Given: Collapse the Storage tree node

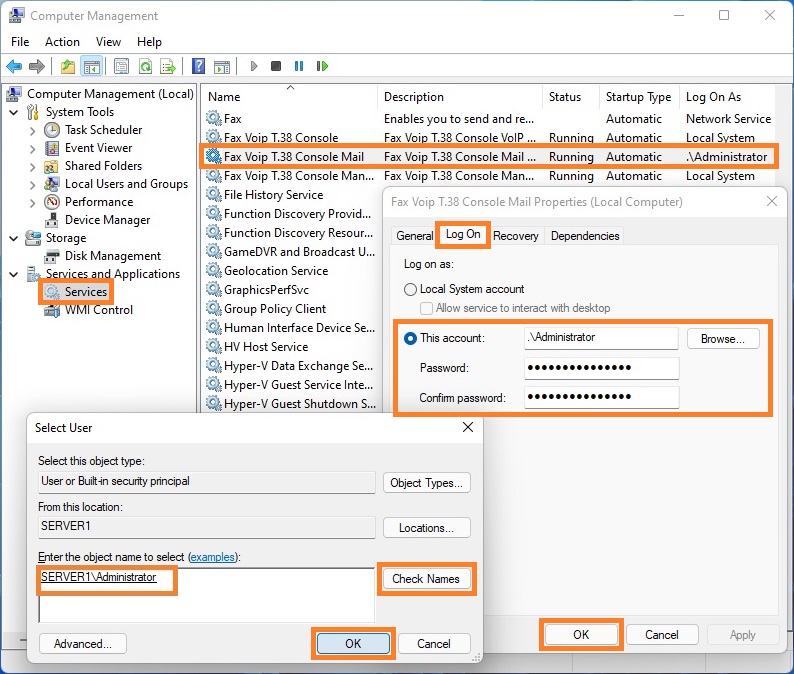Looking at the screenshot, I should tap(14, 238).
